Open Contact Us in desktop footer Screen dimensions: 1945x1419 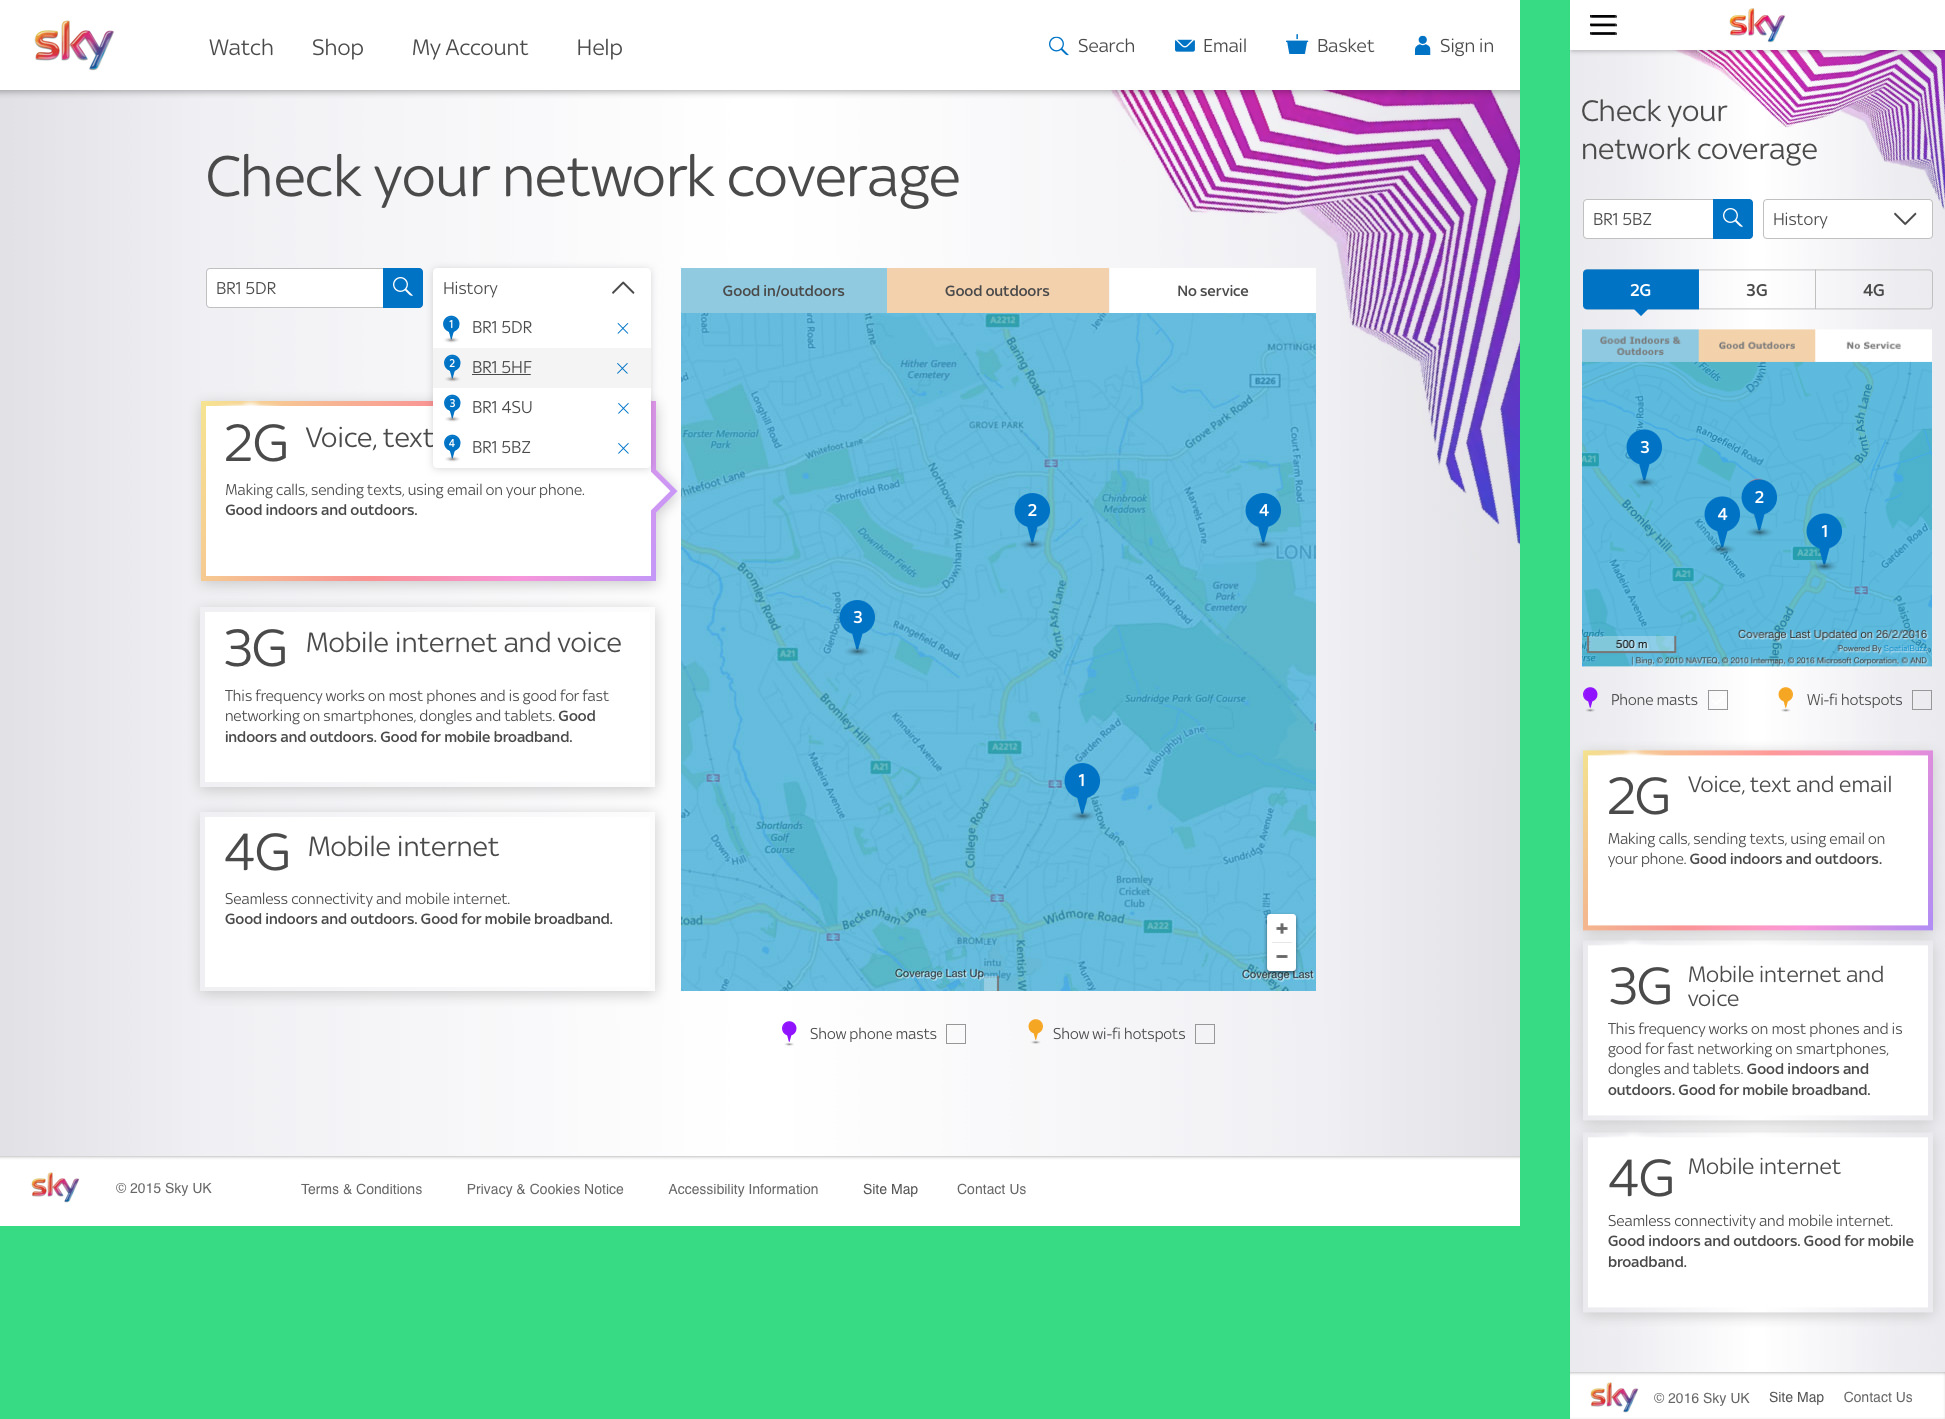tap(991, 1189)
